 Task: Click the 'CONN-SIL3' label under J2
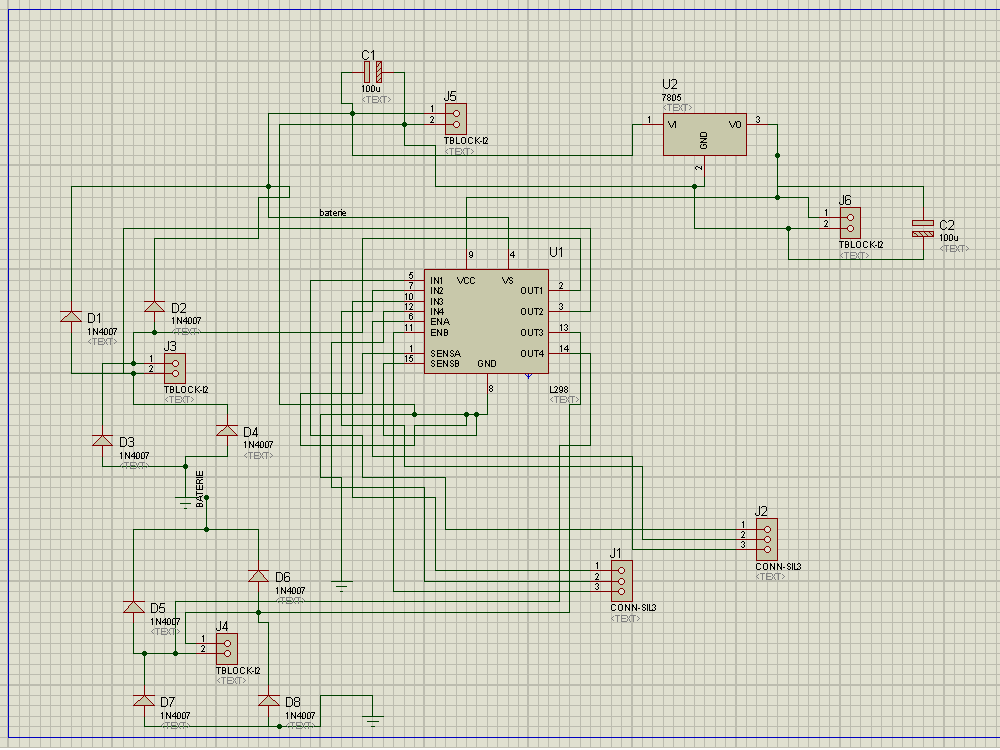[x=779, y=566]
